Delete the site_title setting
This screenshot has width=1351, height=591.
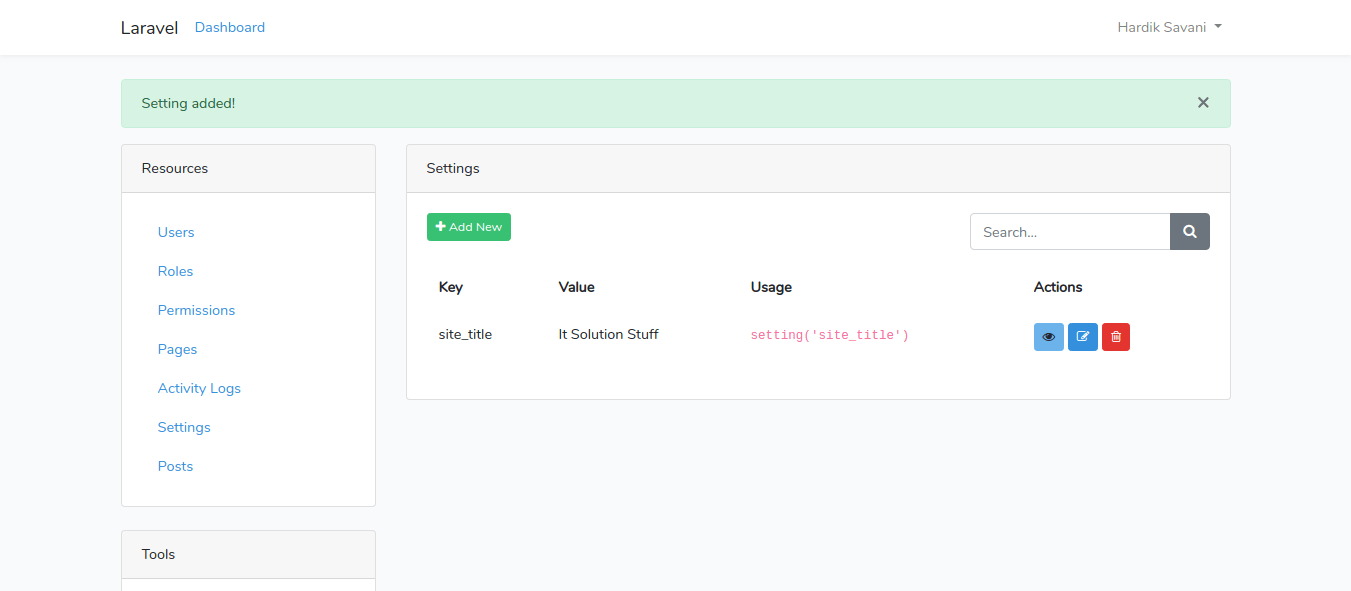(x=1116, y=337)
